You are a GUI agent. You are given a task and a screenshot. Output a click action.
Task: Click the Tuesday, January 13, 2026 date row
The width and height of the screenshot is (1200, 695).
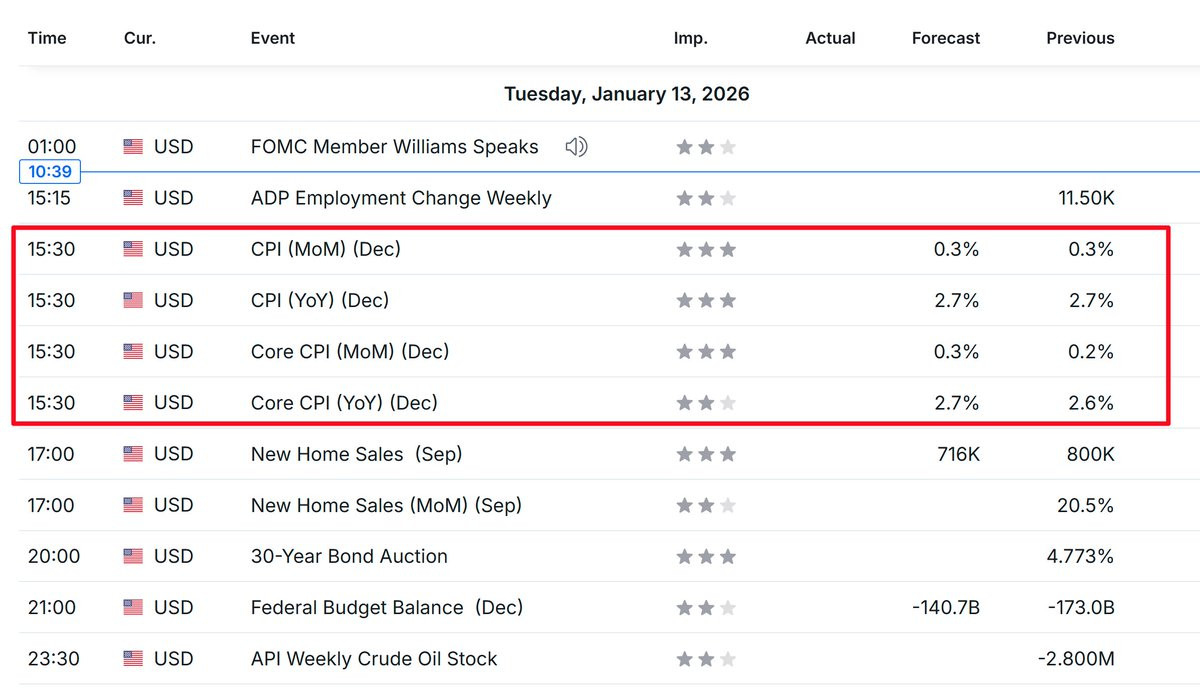(x=626, y=94)
